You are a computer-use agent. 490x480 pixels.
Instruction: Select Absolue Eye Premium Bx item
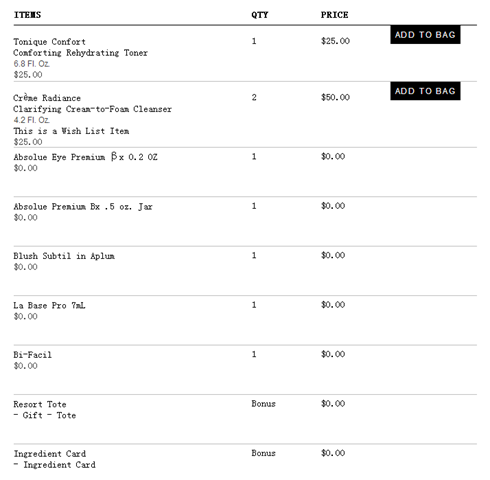[85, 157]
